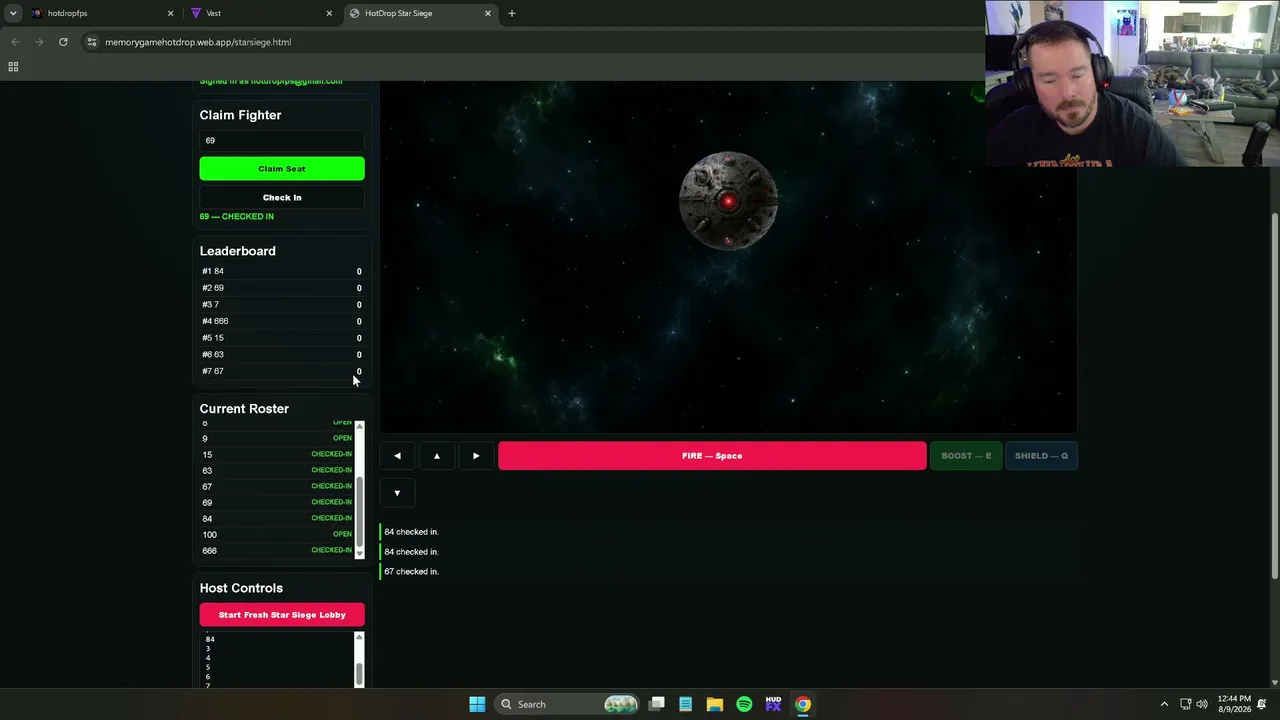Steer right with the right arrow control
The height and width of the screenshot is (720, 1280).
tap(476, 456)
